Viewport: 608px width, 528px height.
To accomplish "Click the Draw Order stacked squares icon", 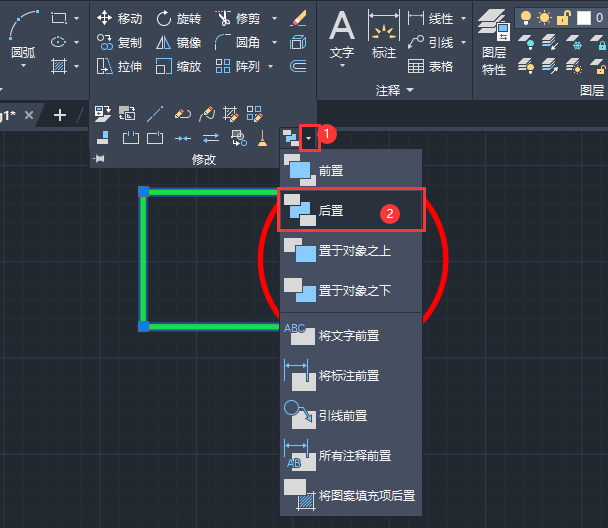I will [290, 138].
